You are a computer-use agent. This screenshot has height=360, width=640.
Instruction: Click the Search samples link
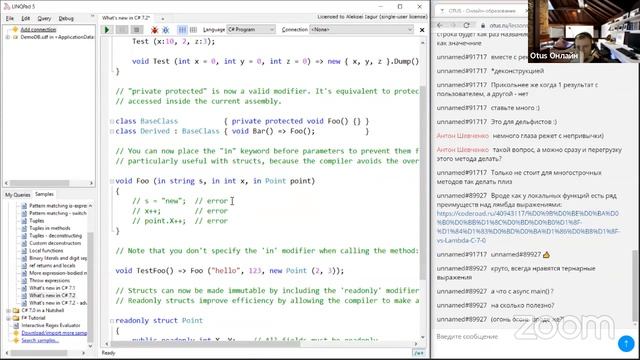tap(40, 340)
